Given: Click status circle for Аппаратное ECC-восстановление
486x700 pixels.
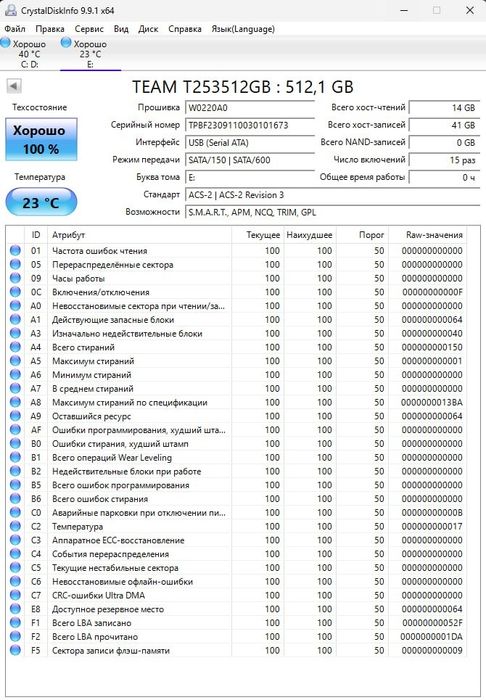Looking at the screenshot, I should [15, 540].
